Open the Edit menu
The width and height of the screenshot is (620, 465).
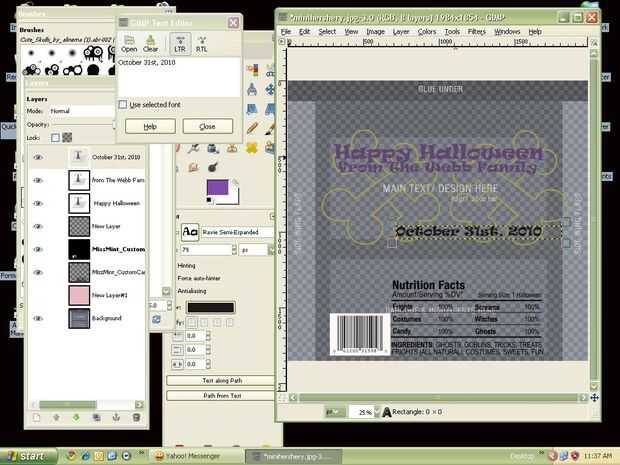pyautogui.click(x=304, y=32)
